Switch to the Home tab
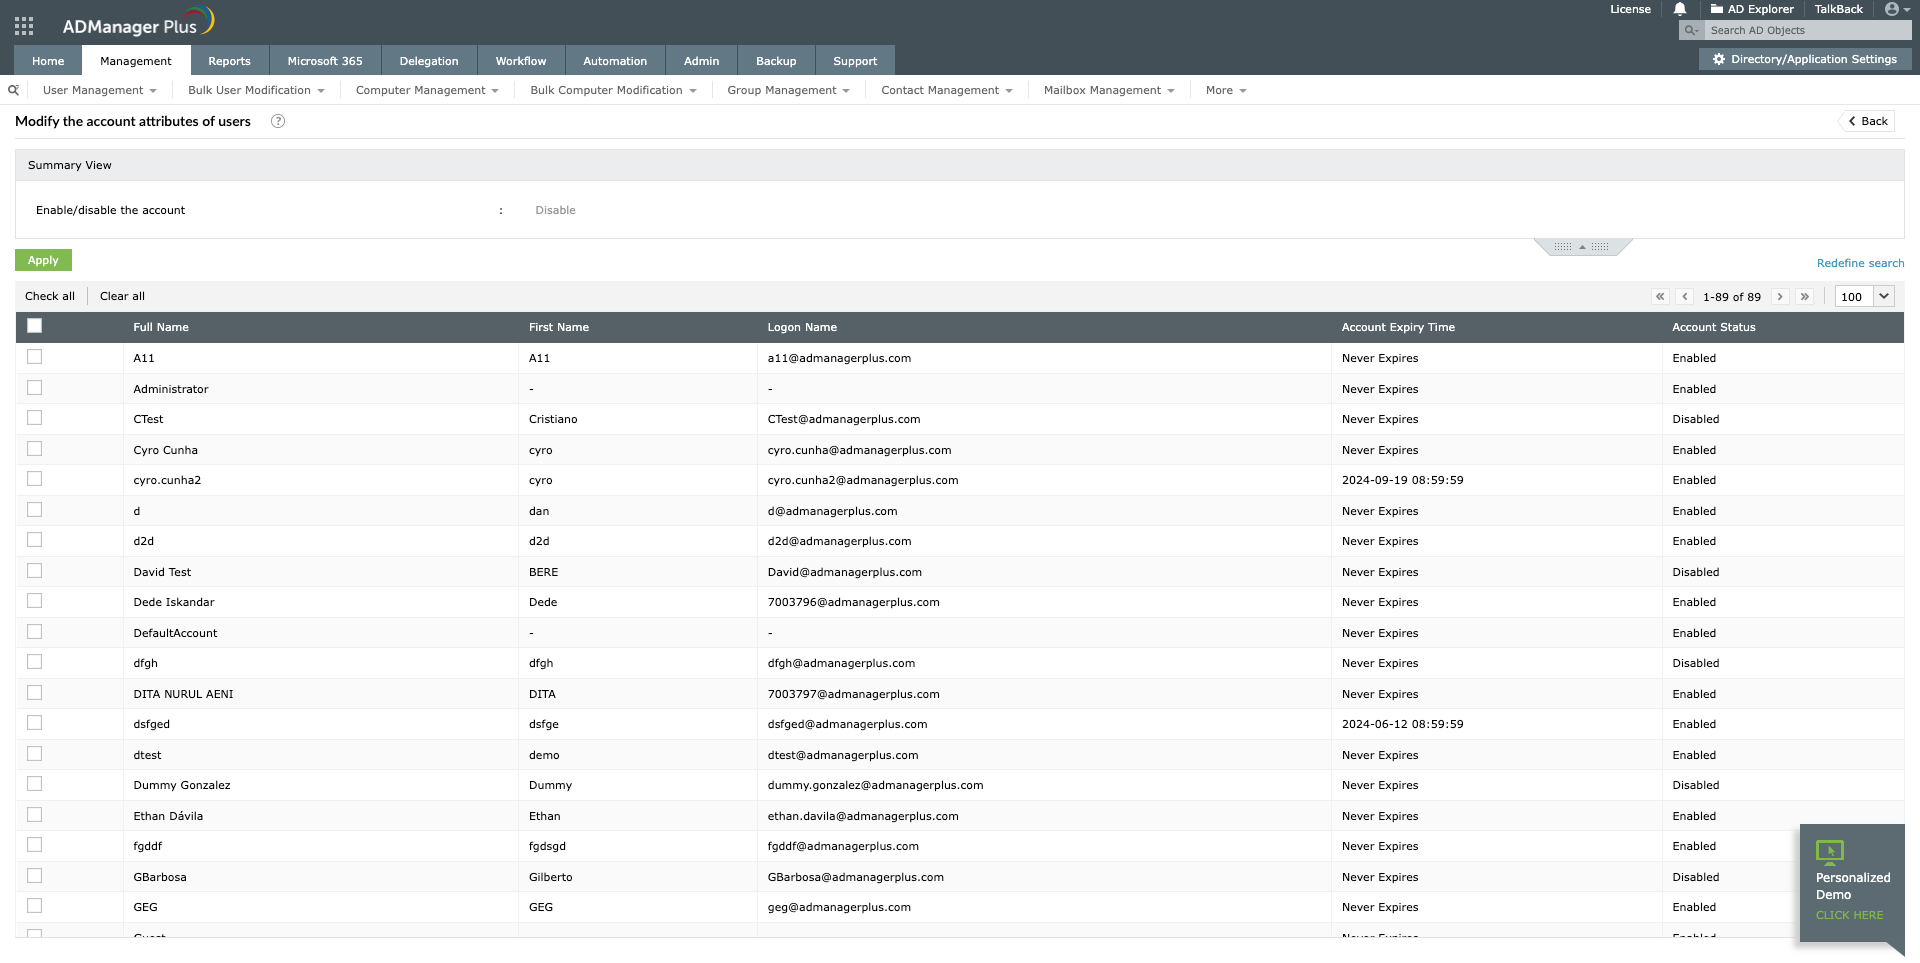This screenshot has width=1920, height=963. tap(48, 61)
